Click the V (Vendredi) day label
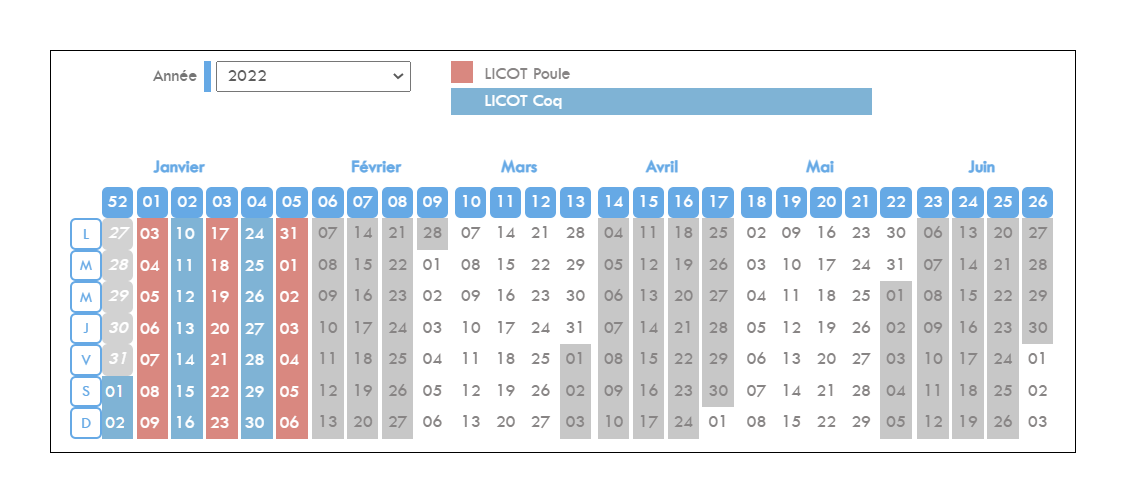The image size is (1126, 503). (86, 360)
